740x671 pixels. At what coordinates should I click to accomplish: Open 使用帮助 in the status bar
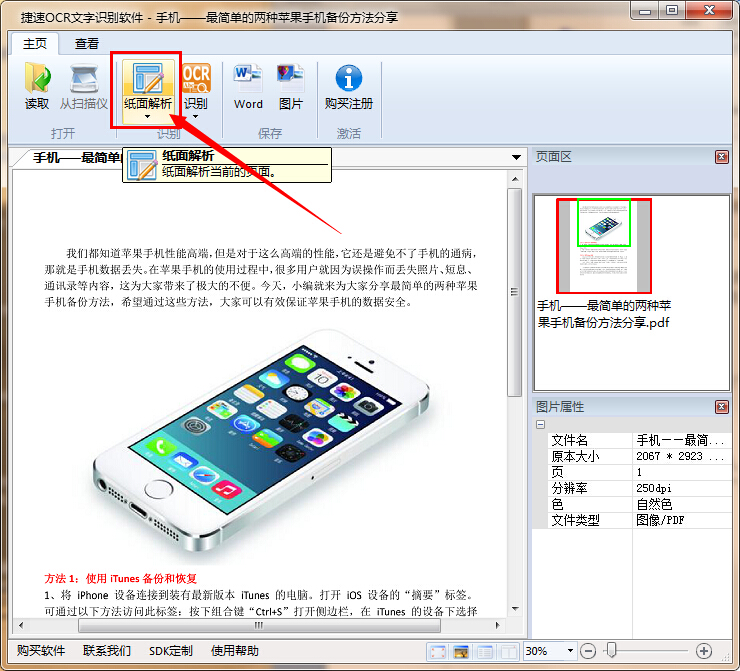tap(235, 651)
